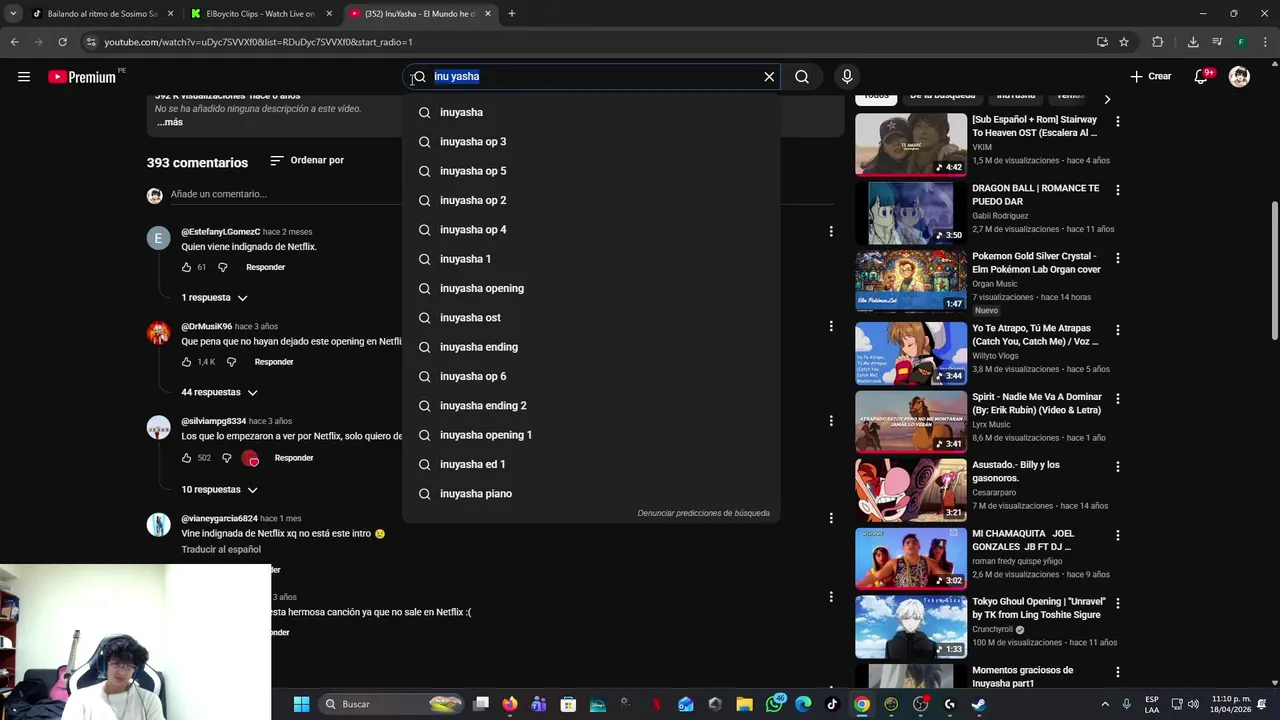Open the account avatar menu
The image size is (1280, 720).
tap(1239, 77)
